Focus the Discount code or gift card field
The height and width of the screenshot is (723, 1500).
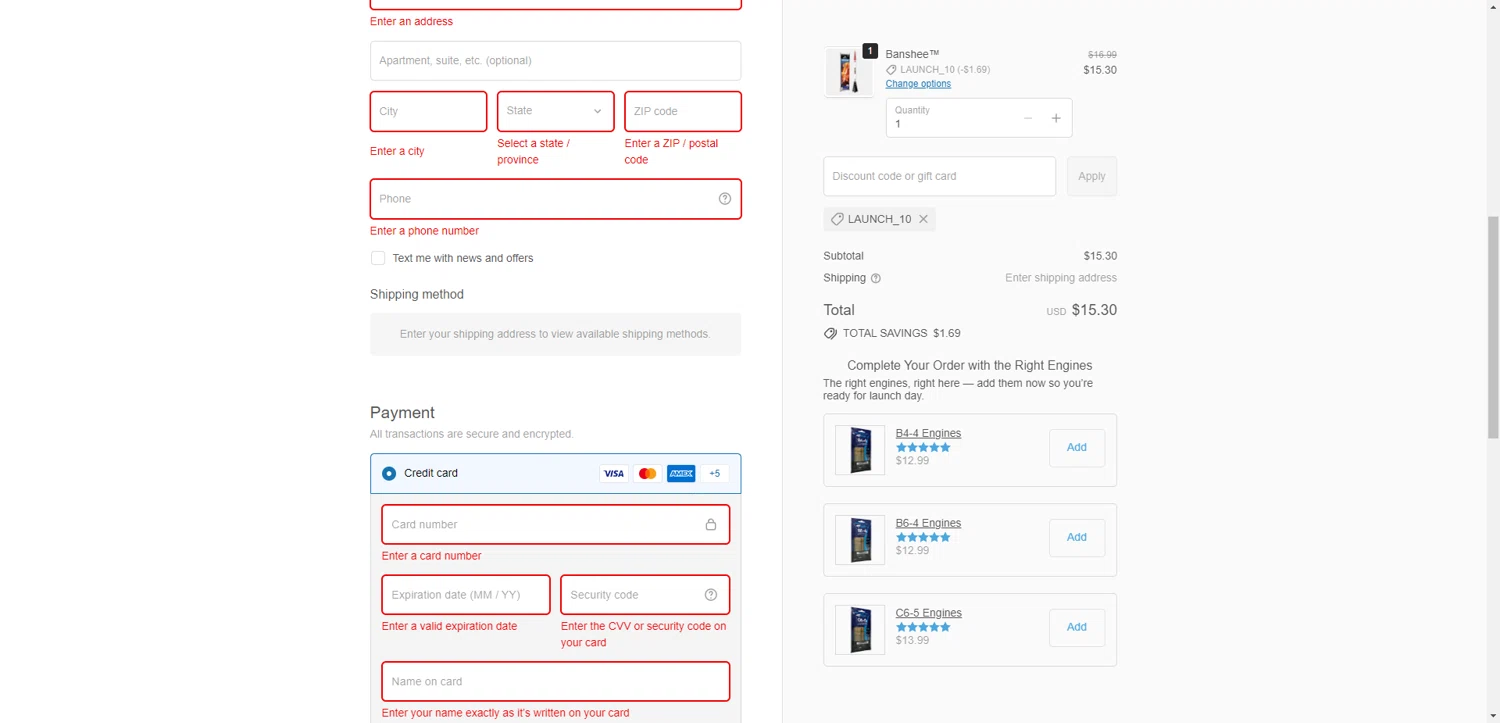(x=939, y=176)
